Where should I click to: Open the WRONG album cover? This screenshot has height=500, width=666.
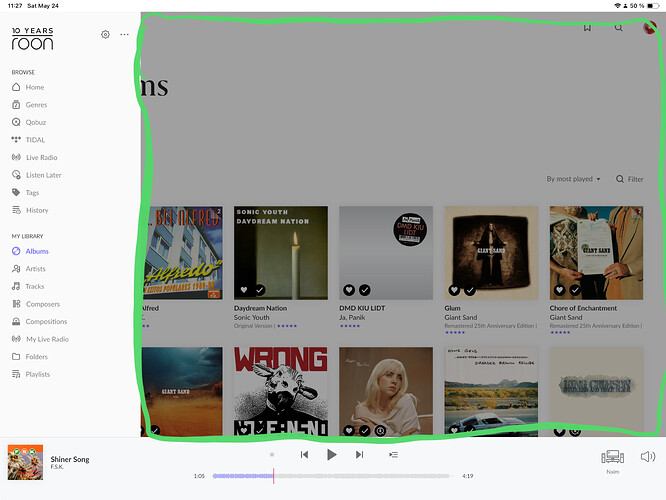(x=281, y=392)
